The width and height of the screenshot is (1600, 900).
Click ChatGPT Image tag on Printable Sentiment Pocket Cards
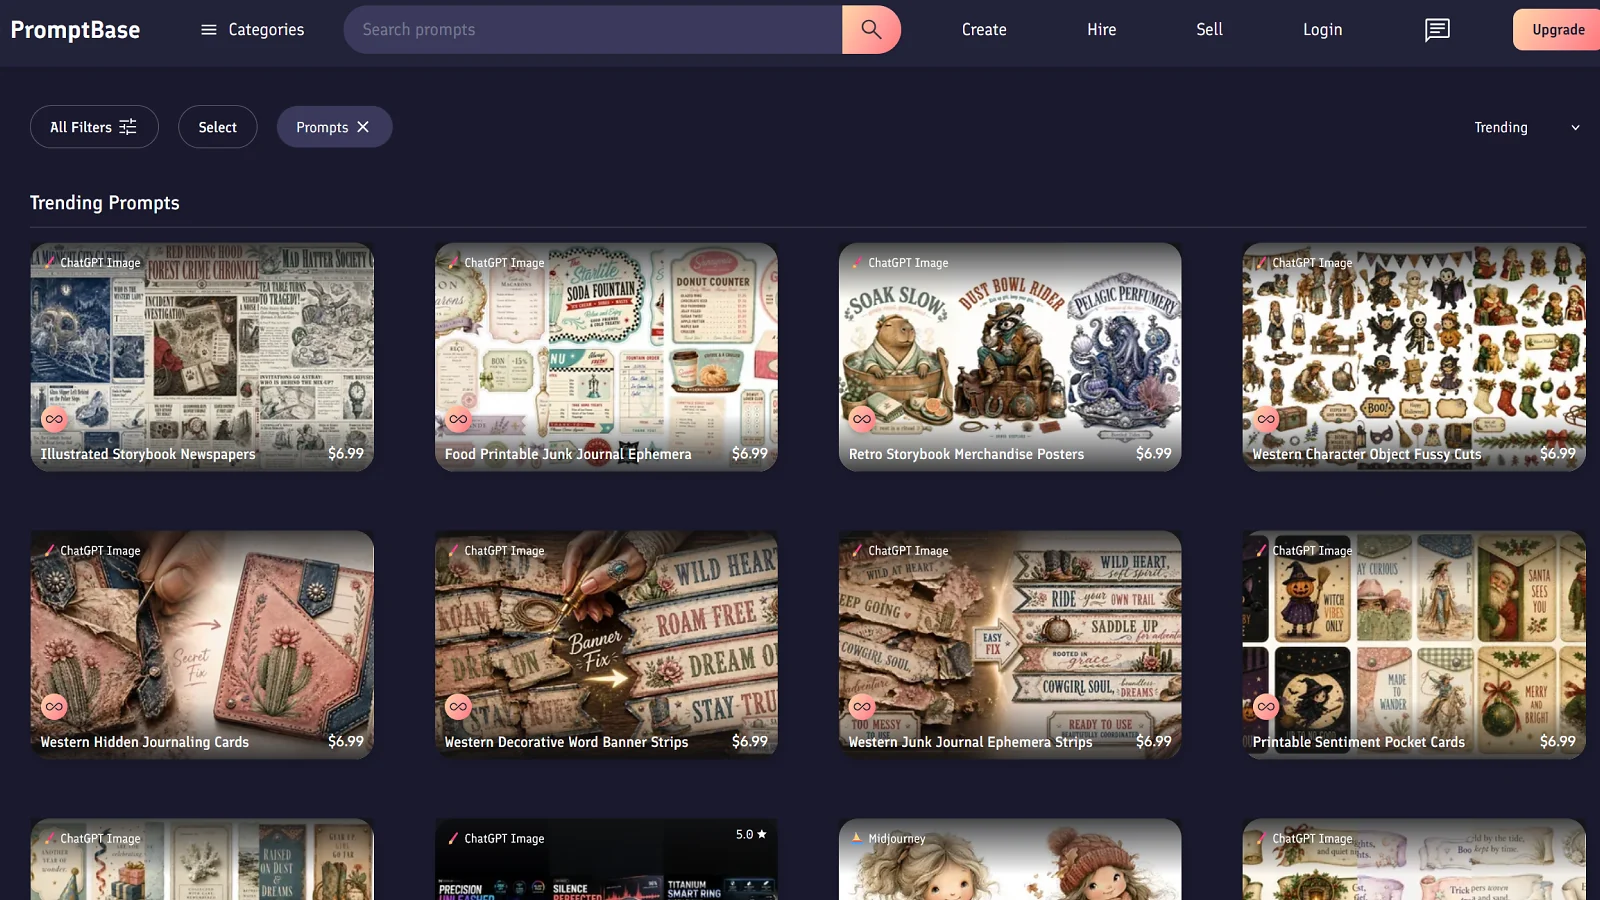pyautogui.click(x=1305, y=551)
